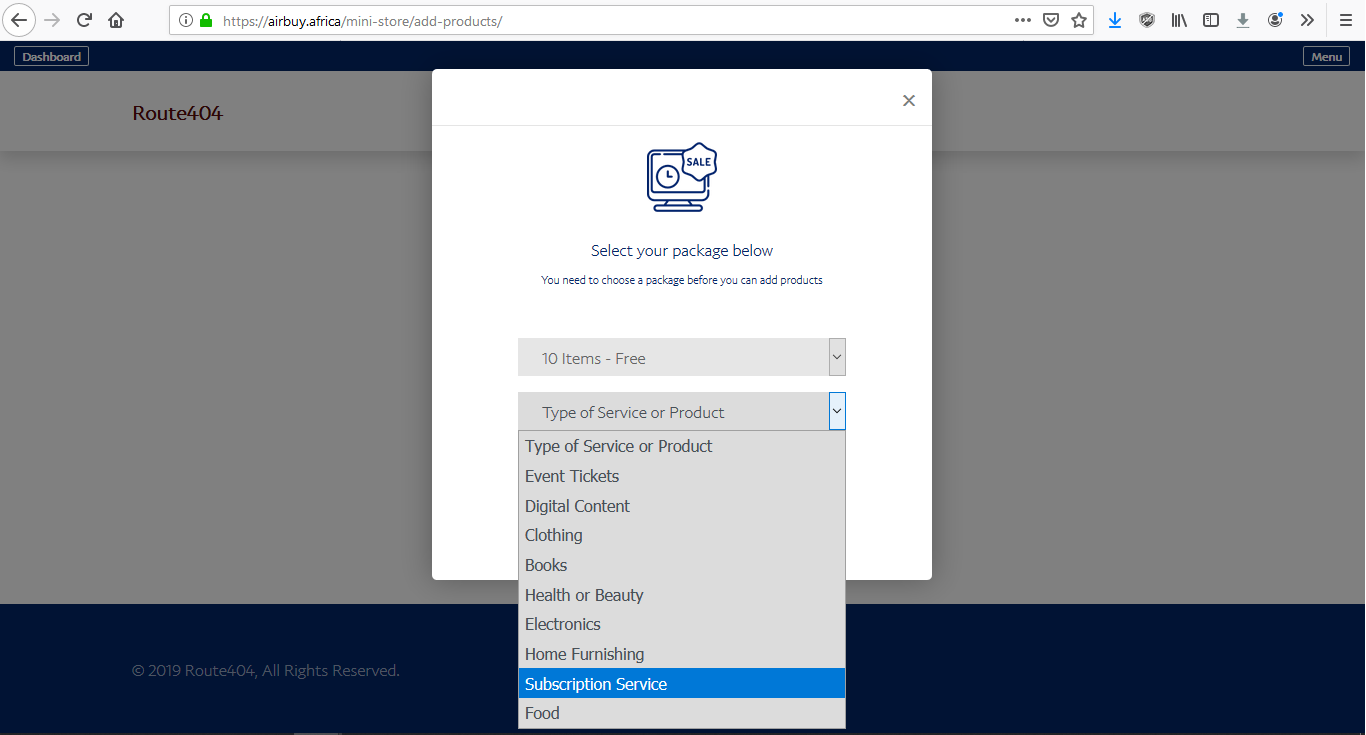Go to the browser home page
Image resolution: width=1366 pixels, height=735 pixels.
click(116, 20)
